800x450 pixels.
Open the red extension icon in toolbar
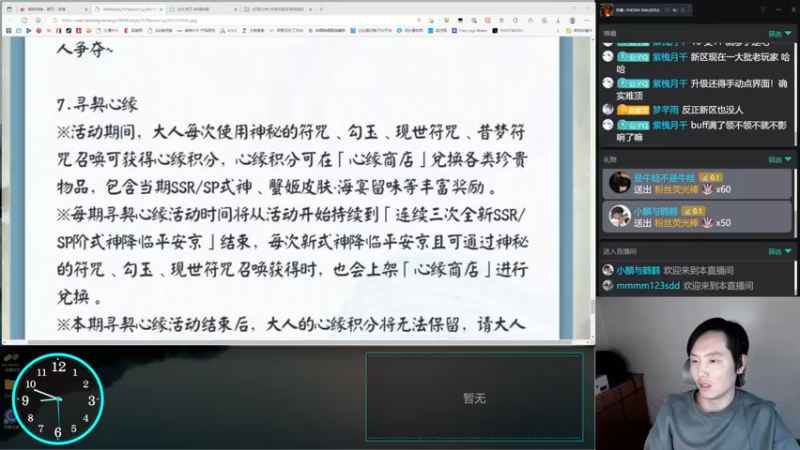tap(487, 20)
